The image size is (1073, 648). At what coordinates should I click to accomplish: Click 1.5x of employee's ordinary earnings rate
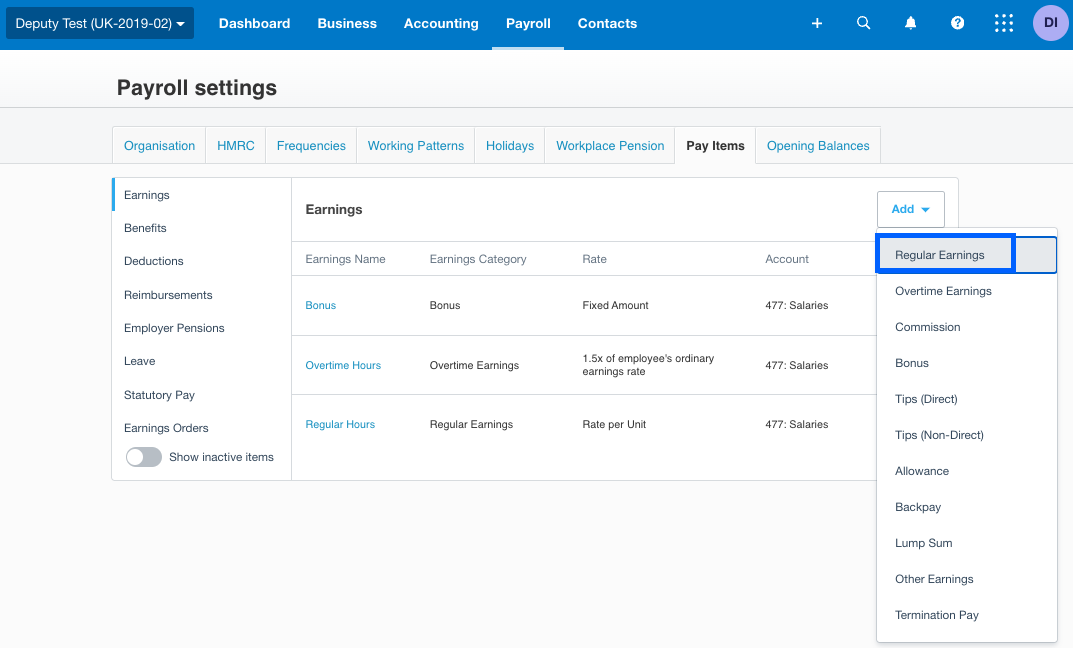pos(648,365)
